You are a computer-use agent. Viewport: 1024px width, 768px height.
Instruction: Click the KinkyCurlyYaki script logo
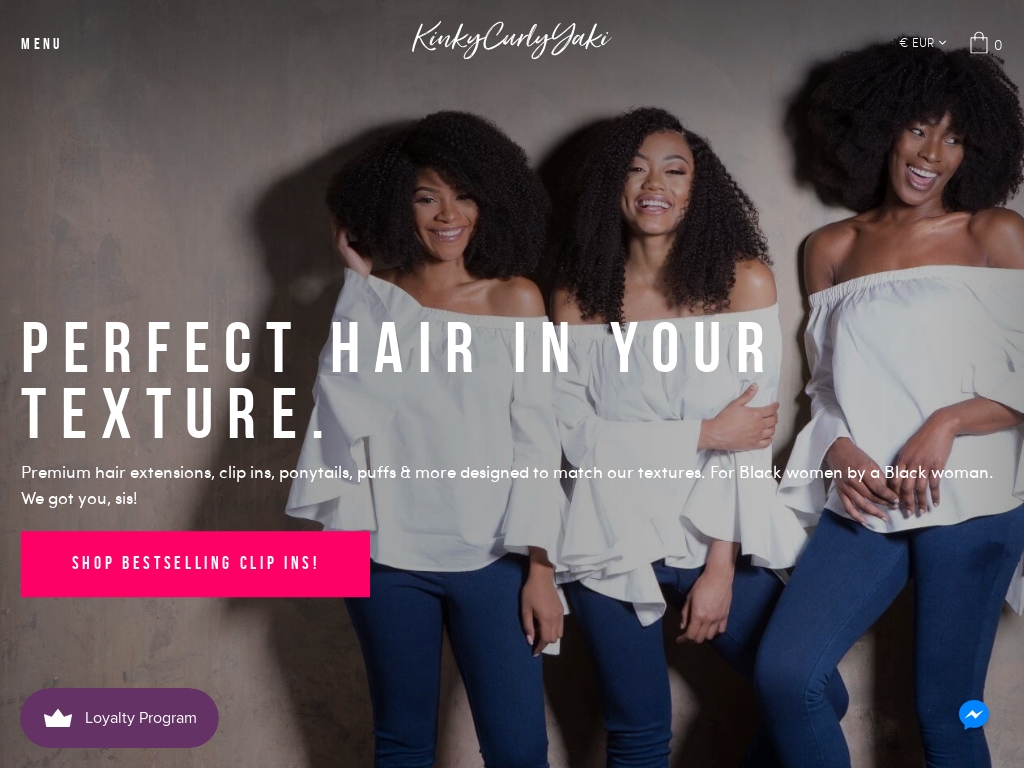tap(511, 40)
